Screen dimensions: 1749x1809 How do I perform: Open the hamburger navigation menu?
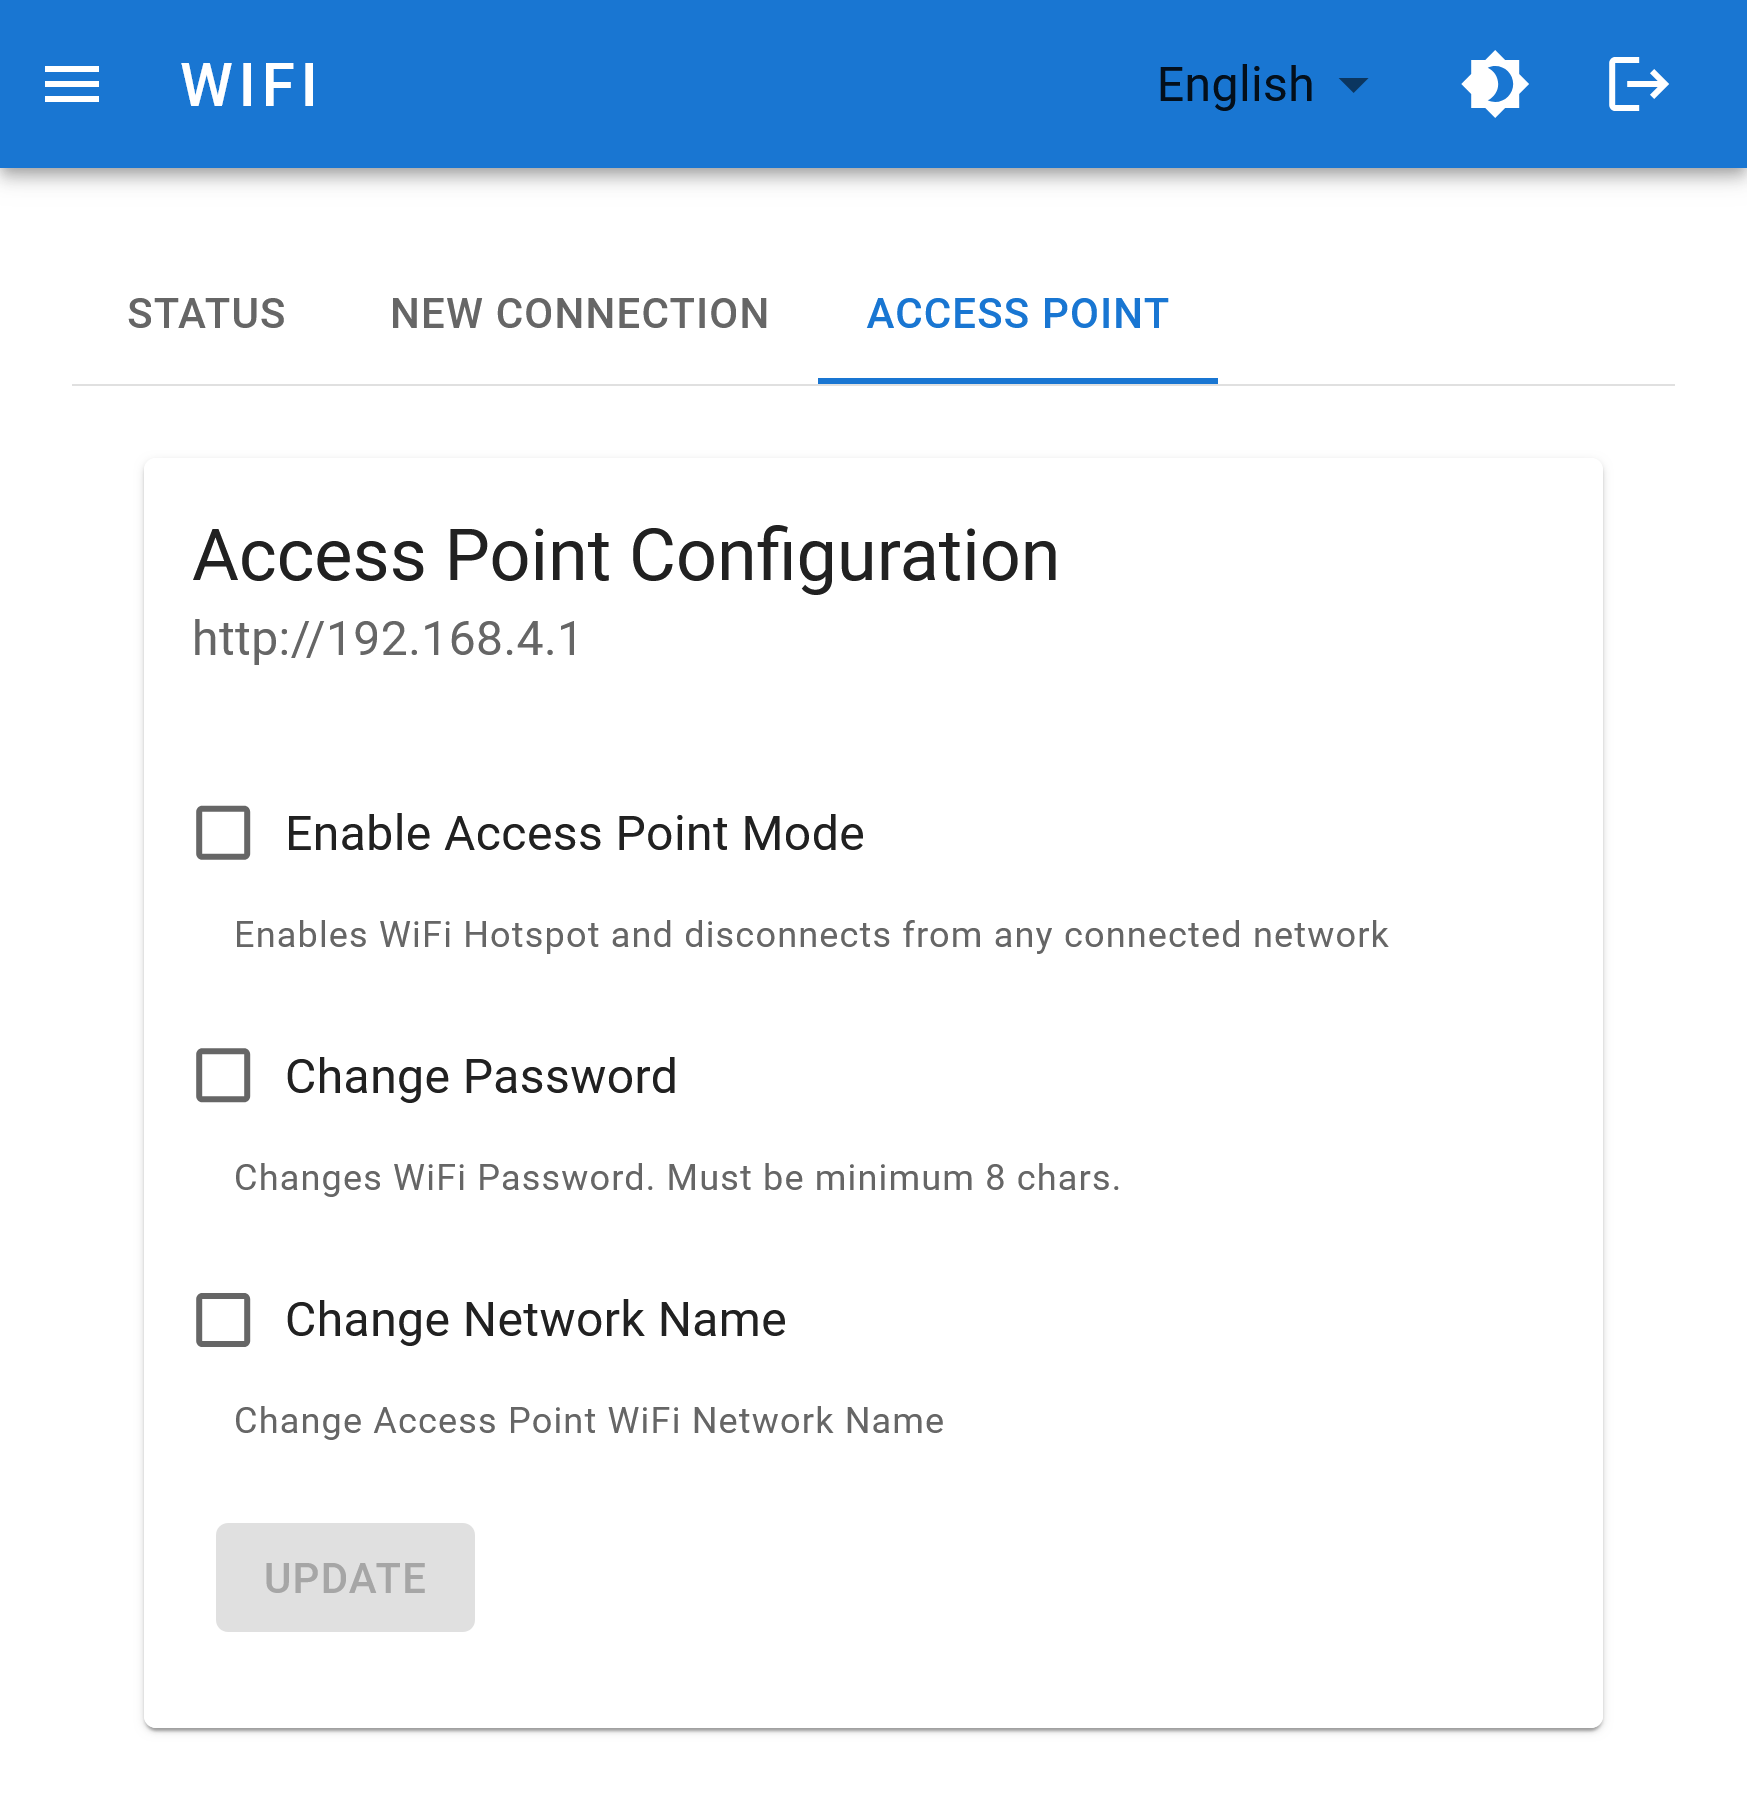[x=72, y=84]
